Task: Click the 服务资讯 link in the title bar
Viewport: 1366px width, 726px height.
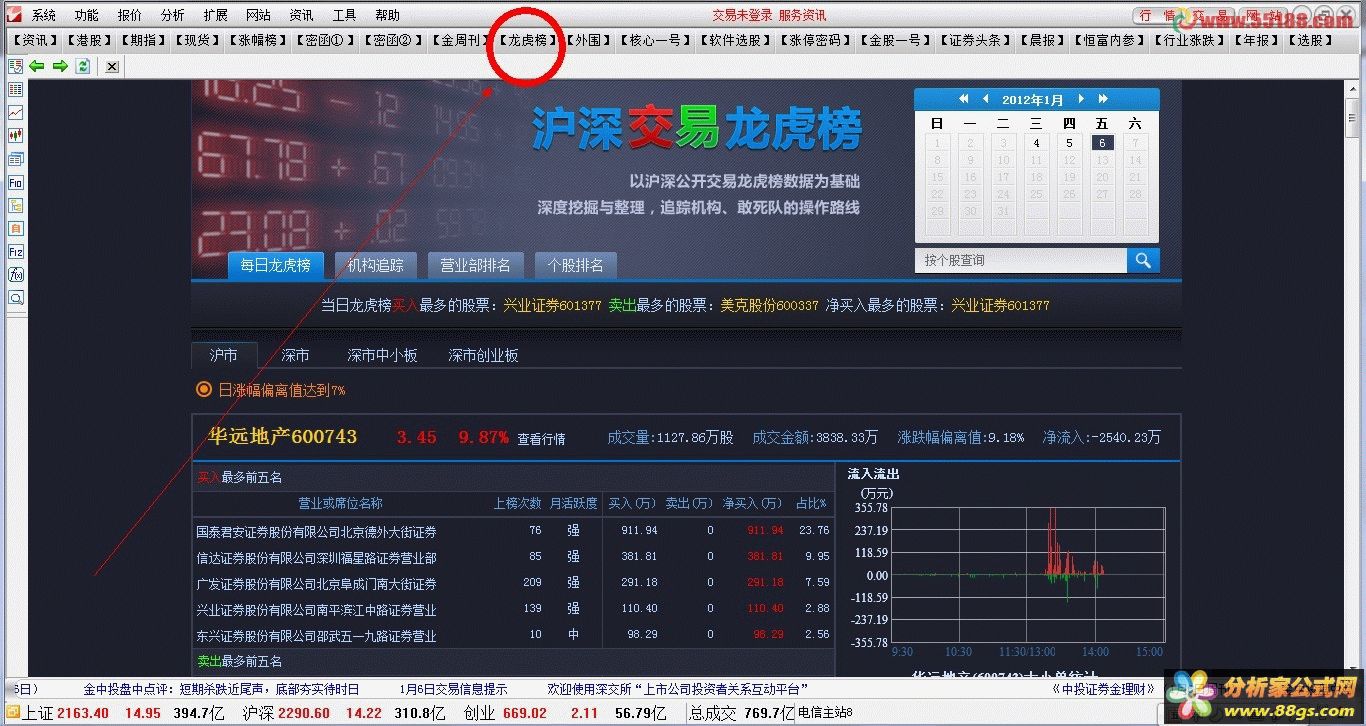Action: 802,15
